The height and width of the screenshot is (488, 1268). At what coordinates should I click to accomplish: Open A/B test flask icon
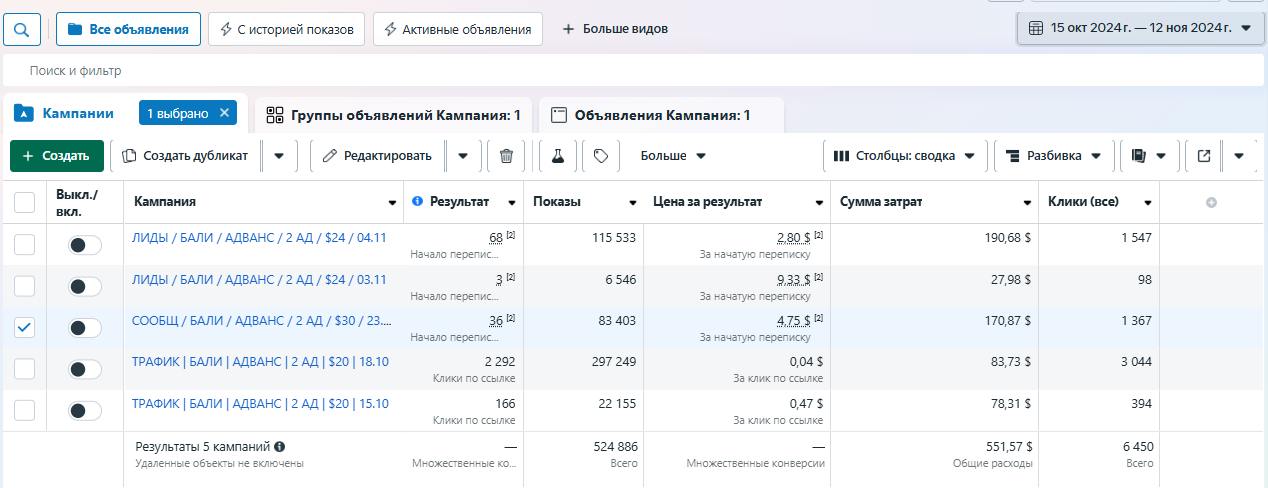tap(558, 156)
